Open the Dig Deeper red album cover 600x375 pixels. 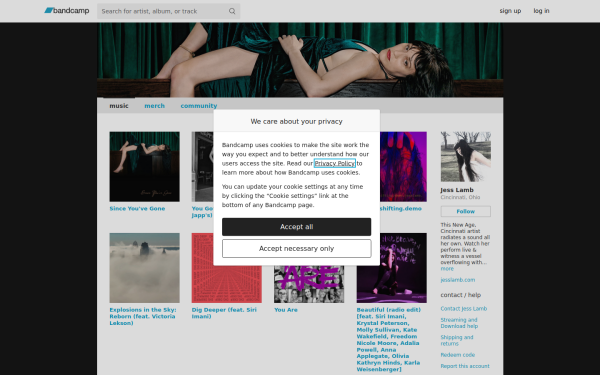(227, 284)
